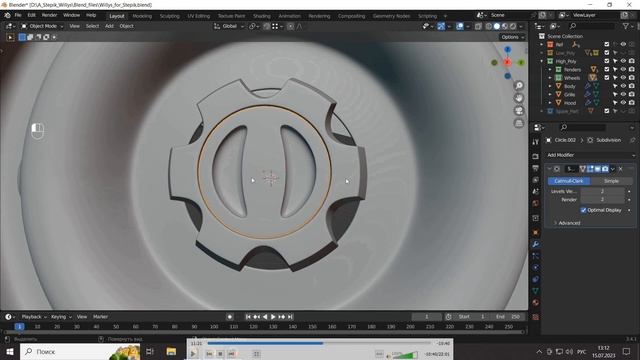The width and height of the screenshot is (640, 360).
Task: Open Playback dropdown in timeline
Action: pyautogui.click(x=34, y=317)
